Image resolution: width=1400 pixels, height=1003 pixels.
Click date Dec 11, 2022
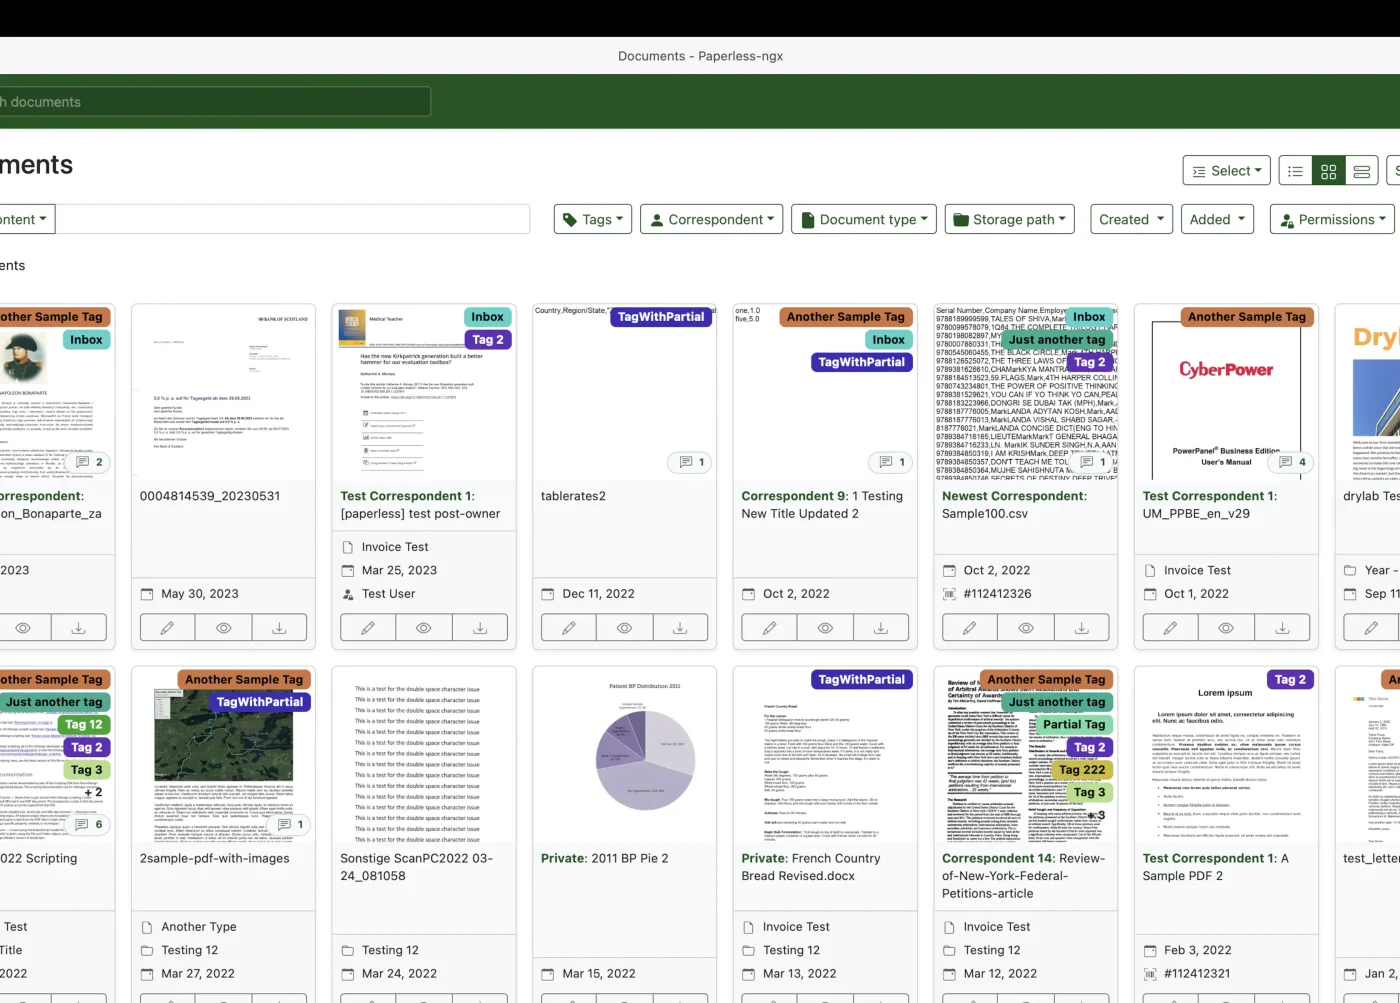click(598, 594)
